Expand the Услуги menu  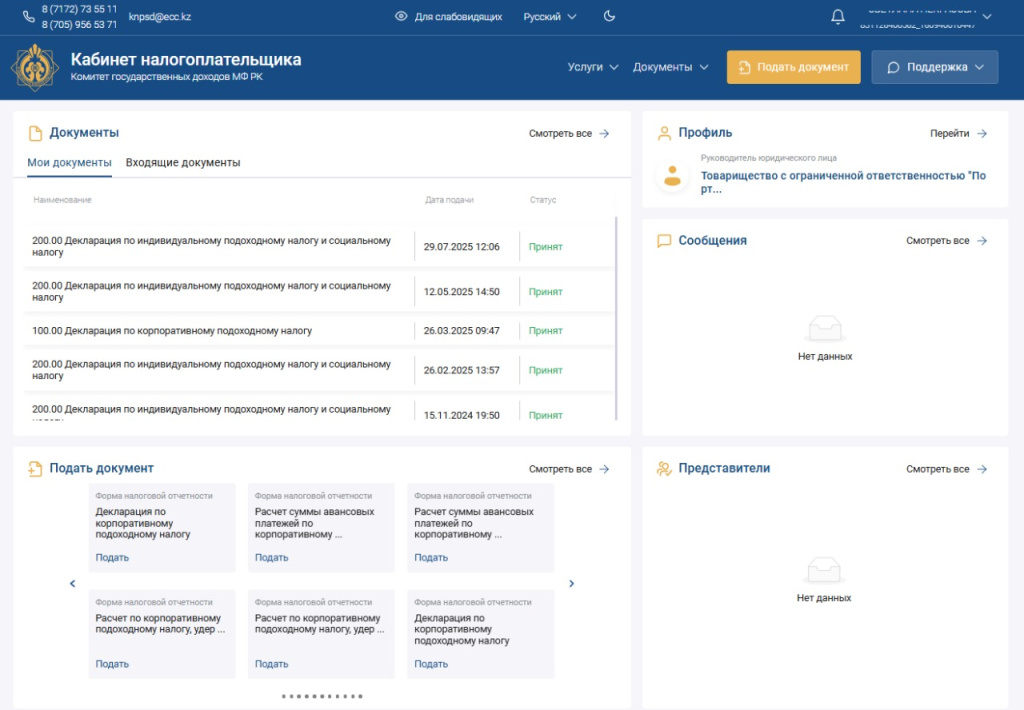tap(593, 67)
